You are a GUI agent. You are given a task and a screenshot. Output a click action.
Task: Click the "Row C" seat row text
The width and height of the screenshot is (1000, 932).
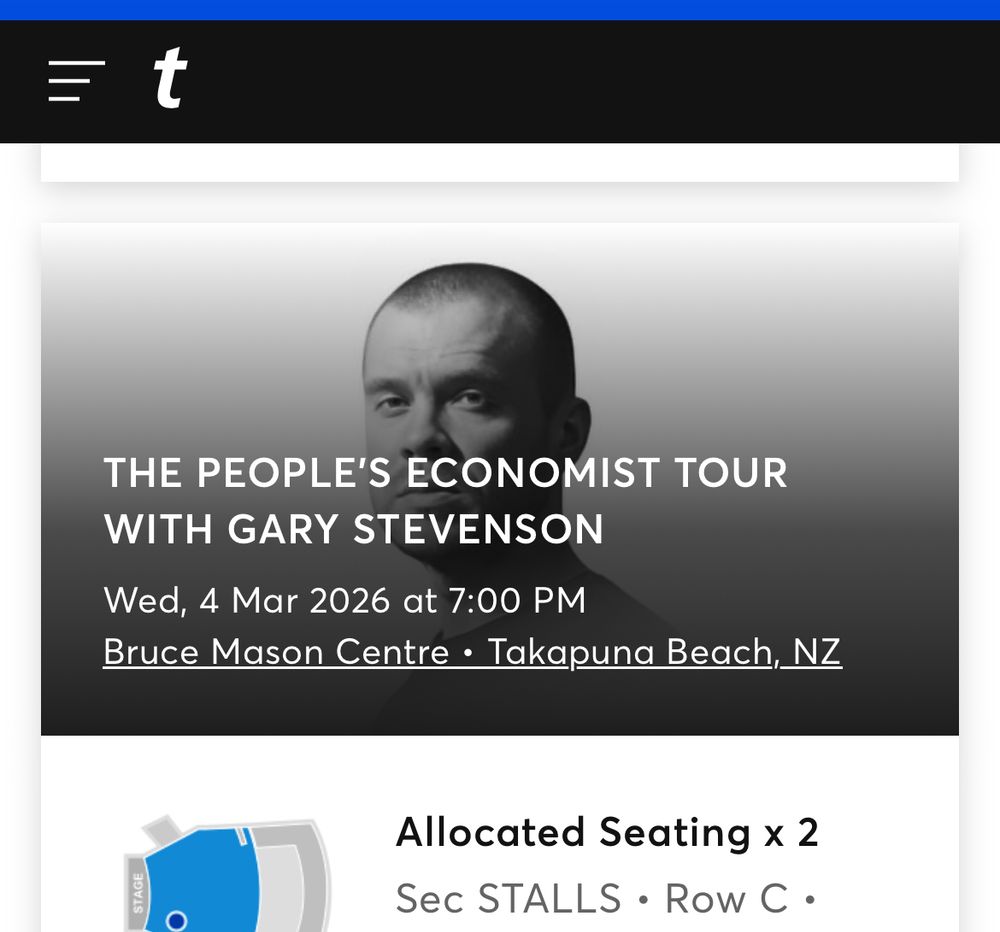coord(726,899)
